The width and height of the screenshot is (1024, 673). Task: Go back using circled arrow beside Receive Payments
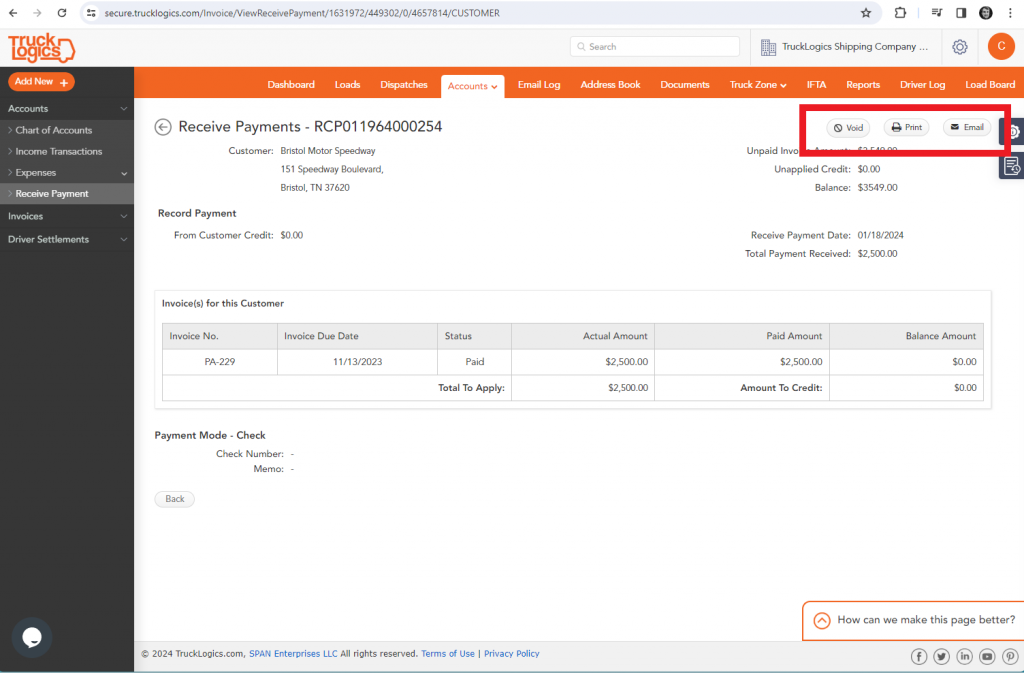point(163,127)
